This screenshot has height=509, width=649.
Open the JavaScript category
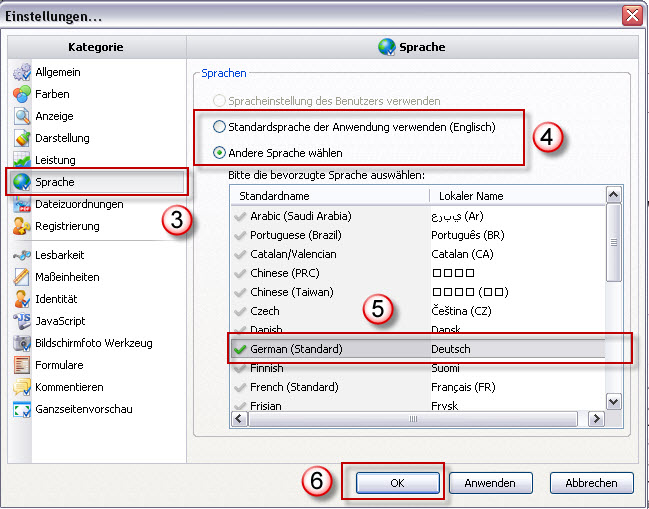click(60, 321)
